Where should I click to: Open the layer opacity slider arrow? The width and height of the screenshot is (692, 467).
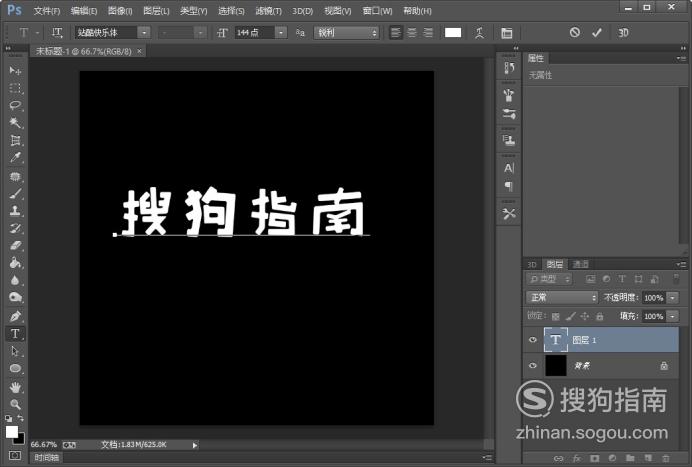click(672, 298)
